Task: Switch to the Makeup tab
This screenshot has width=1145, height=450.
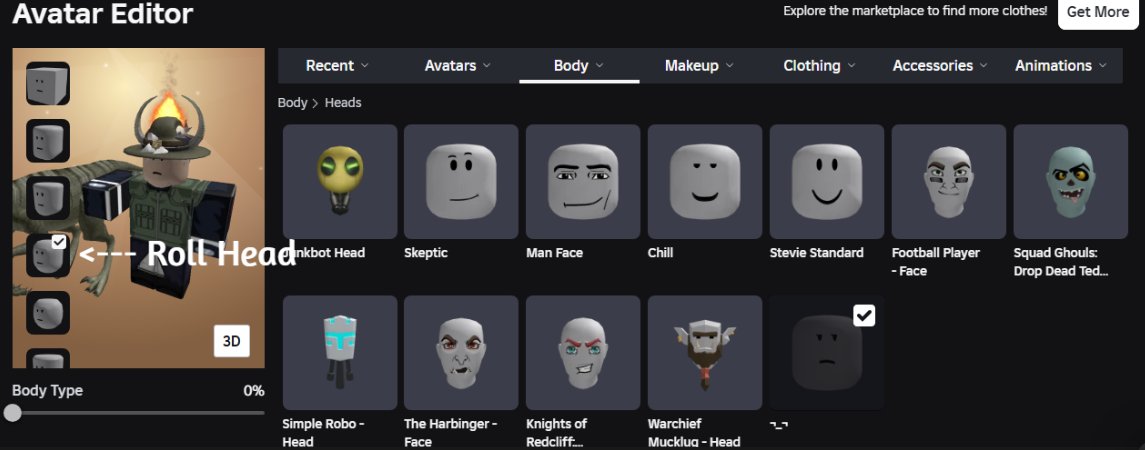Action: (x=700, y=66)
